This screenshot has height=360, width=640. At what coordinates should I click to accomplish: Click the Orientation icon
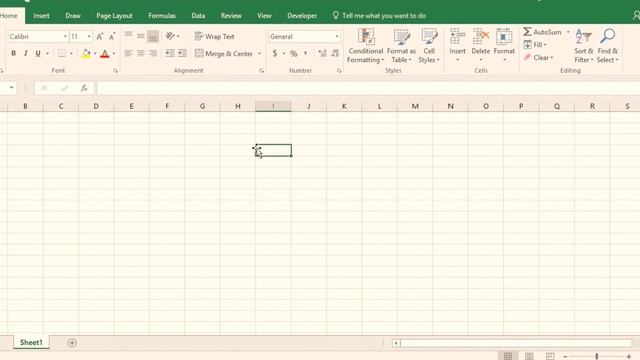pos(170,36)
